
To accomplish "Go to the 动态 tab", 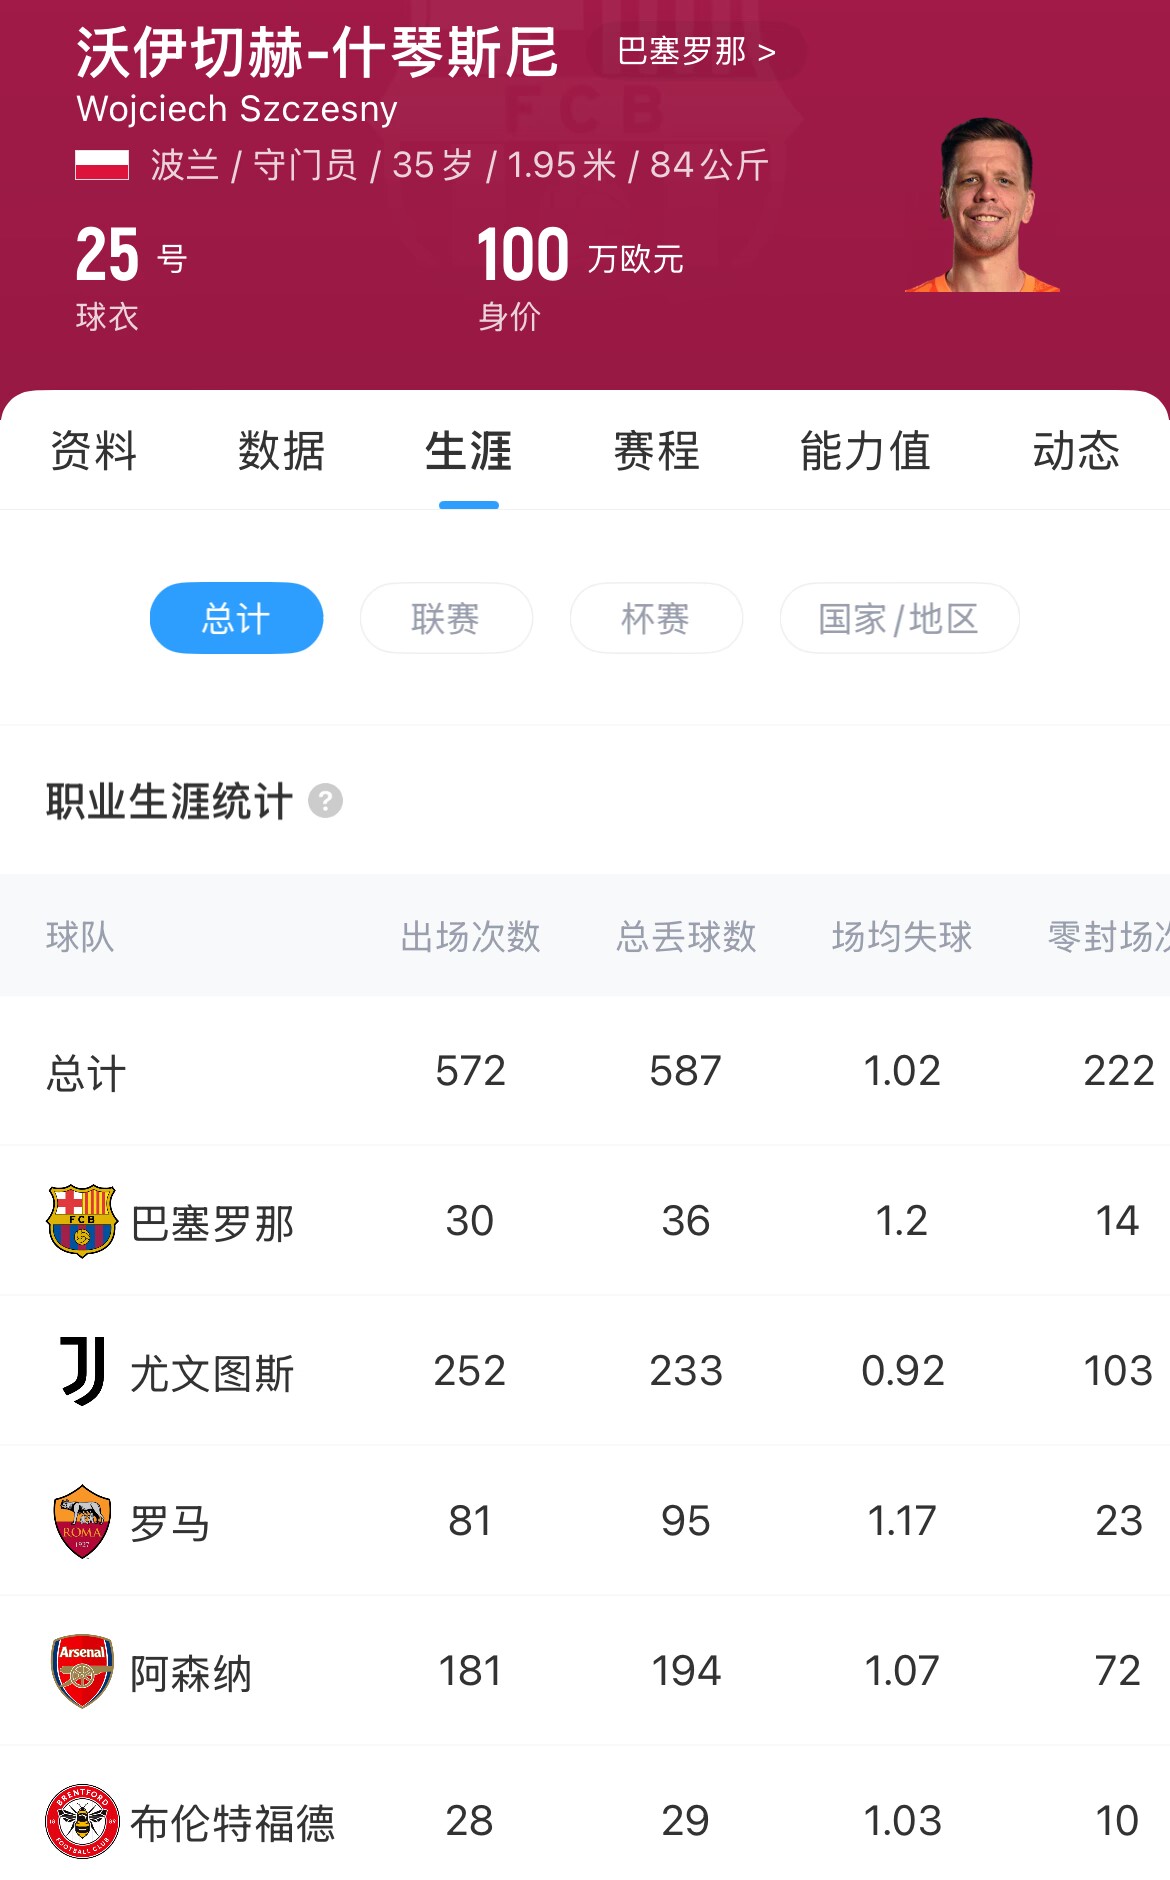I will click(x=1075, y=451).
